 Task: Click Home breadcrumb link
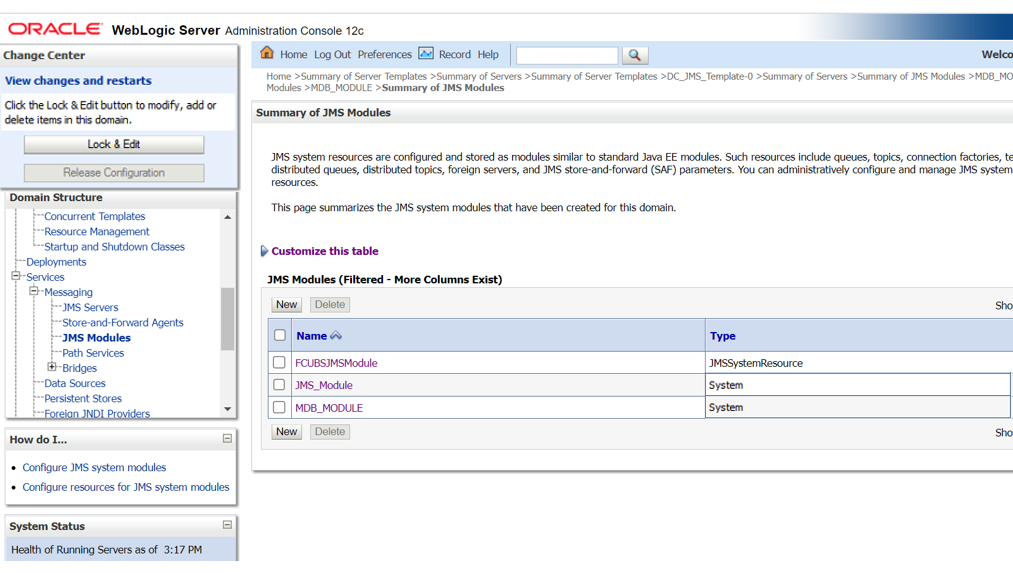tap(278, 76)
